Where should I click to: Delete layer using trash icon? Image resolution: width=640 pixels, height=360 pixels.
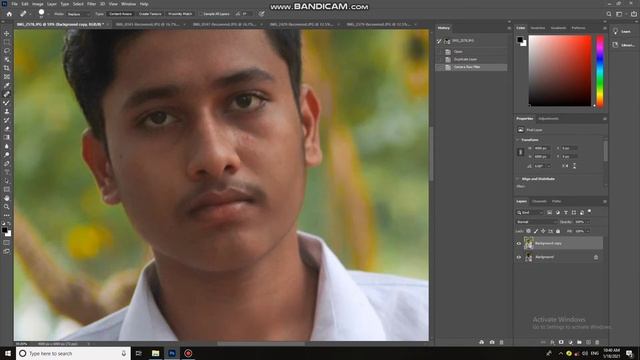[597, 342]
